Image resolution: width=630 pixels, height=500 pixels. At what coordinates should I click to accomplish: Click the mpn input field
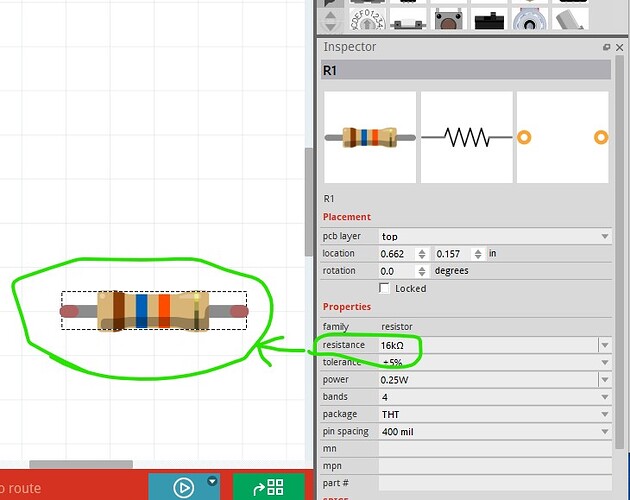coord(493,466)
